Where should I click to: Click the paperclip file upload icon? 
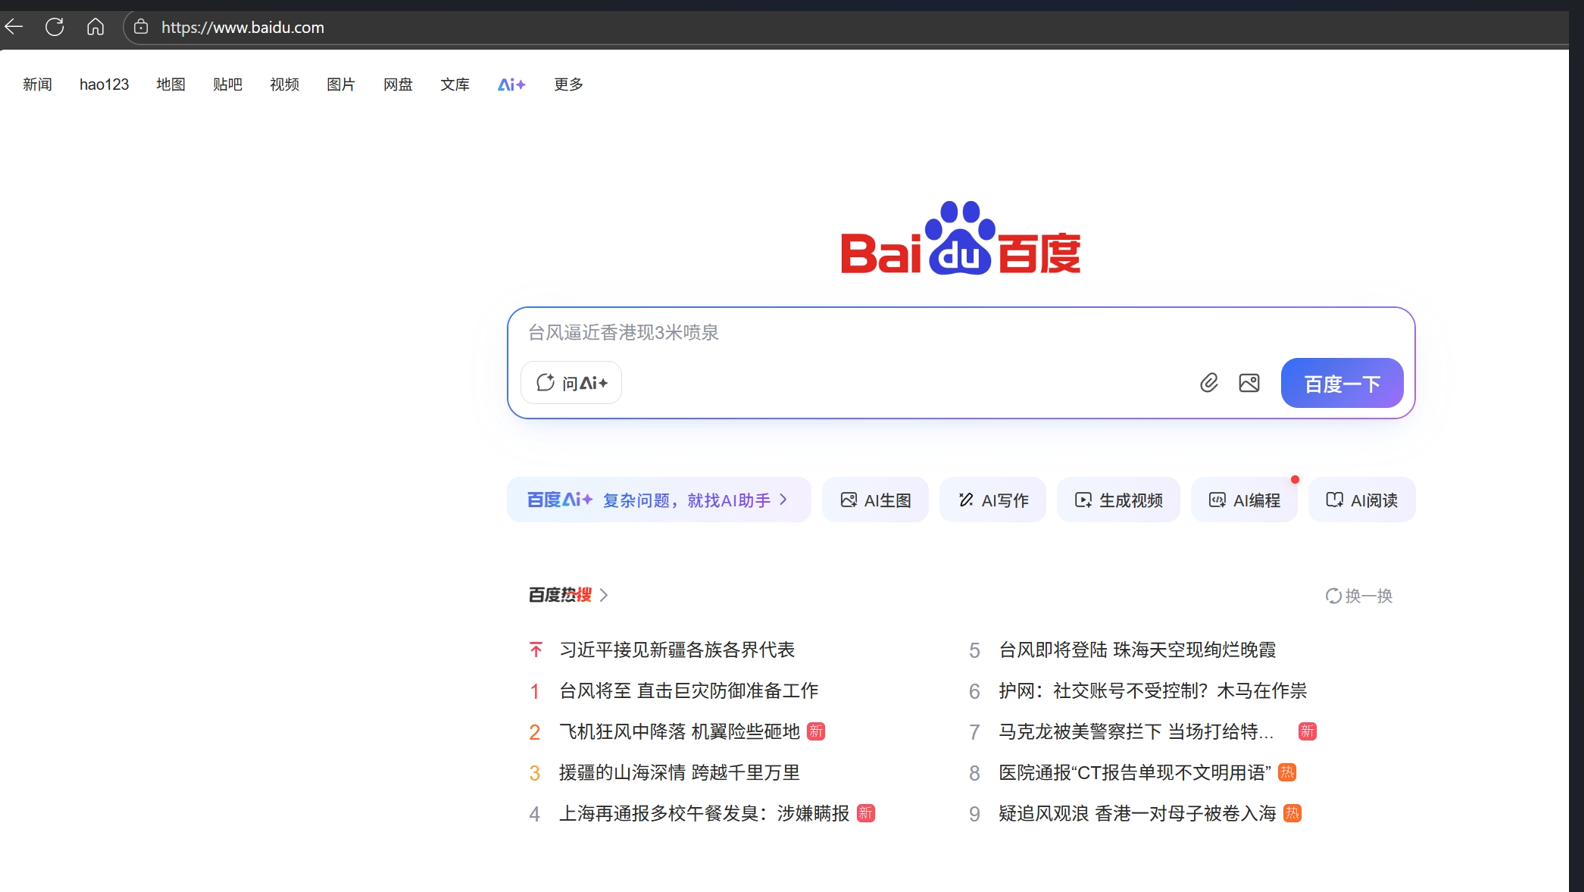(x=1208, y=383)
